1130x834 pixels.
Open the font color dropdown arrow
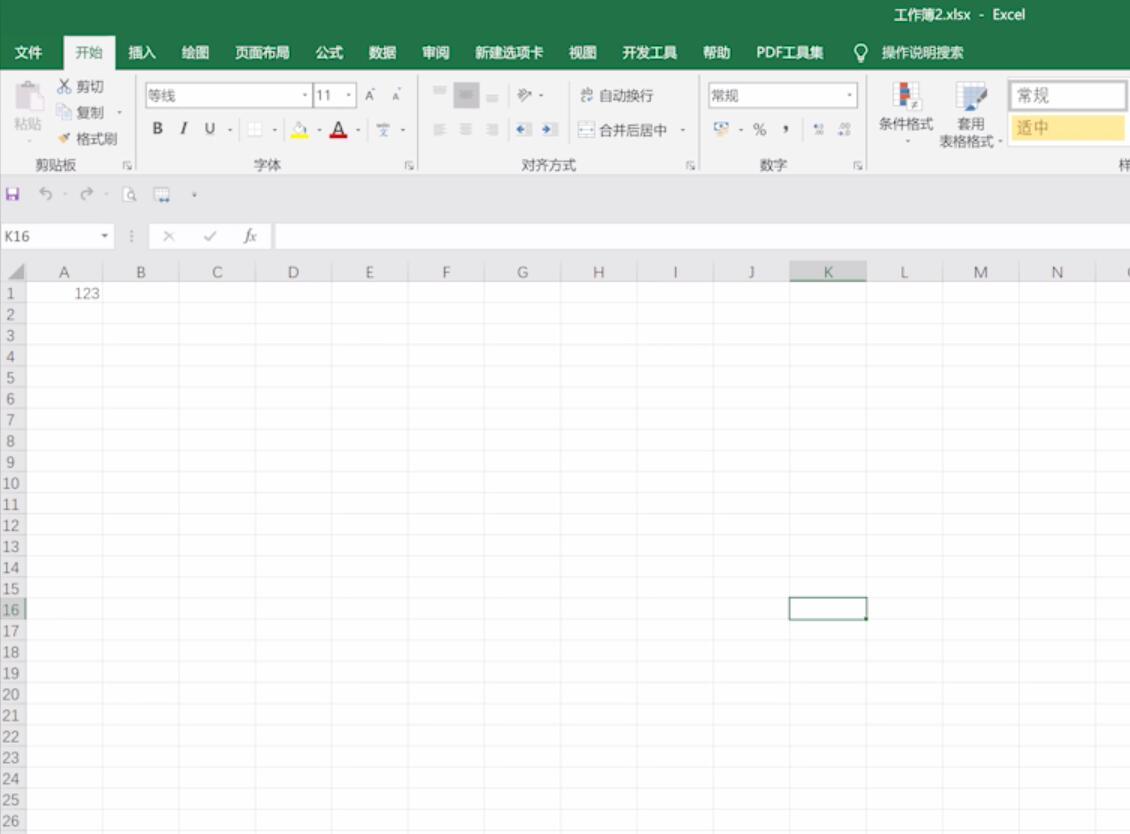click(358, 130)
